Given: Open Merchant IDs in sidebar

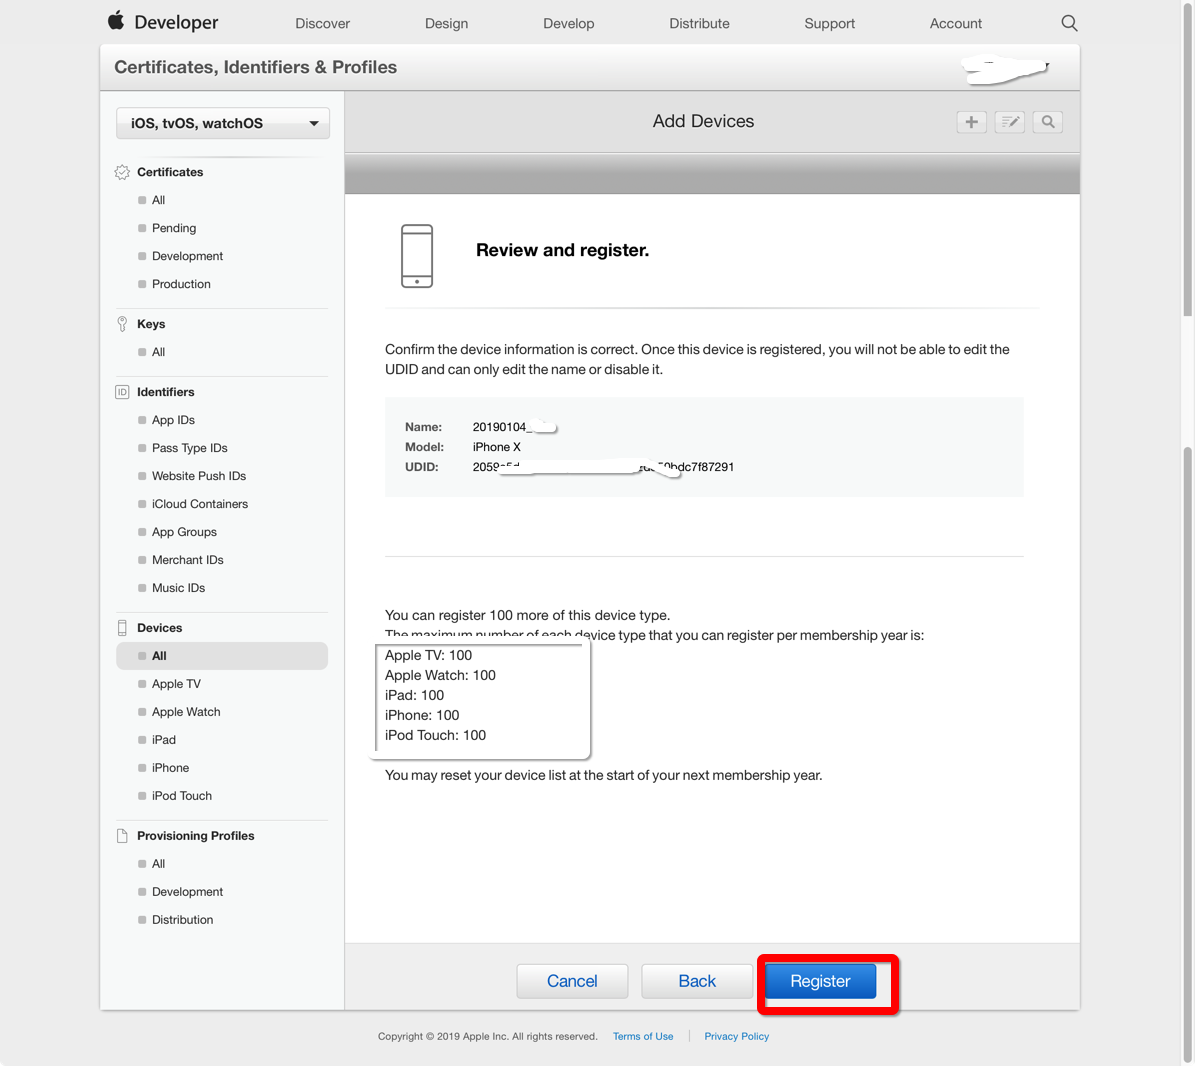Looking at the screenshot, I should pyautogui.click(x=187, y=560).
